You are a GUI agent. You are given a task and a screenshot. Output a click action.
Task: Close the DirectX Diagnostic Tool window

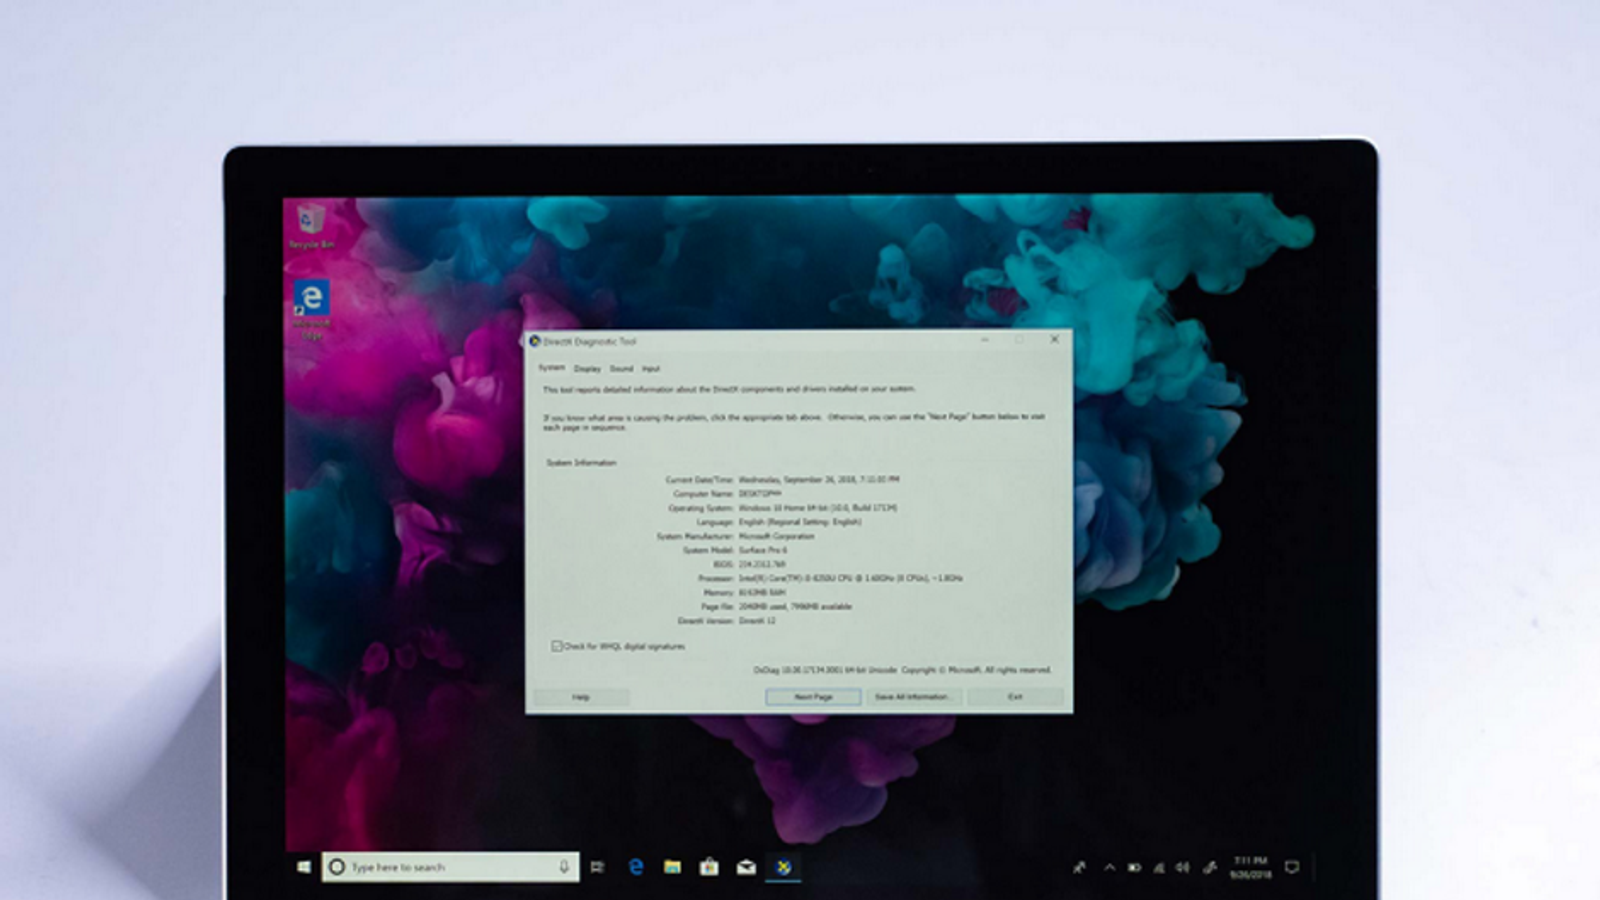tap(1054, 340)
